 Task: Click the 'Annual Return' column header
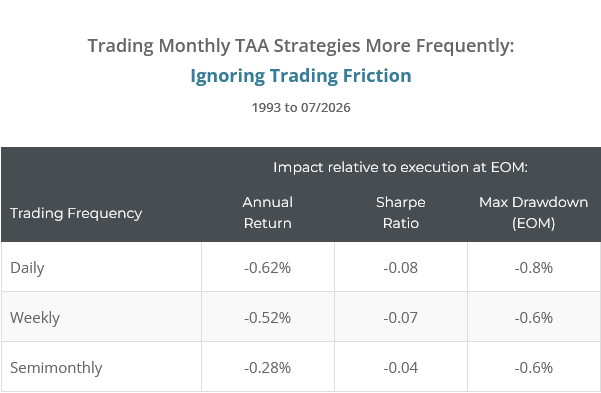pos(268,213)
